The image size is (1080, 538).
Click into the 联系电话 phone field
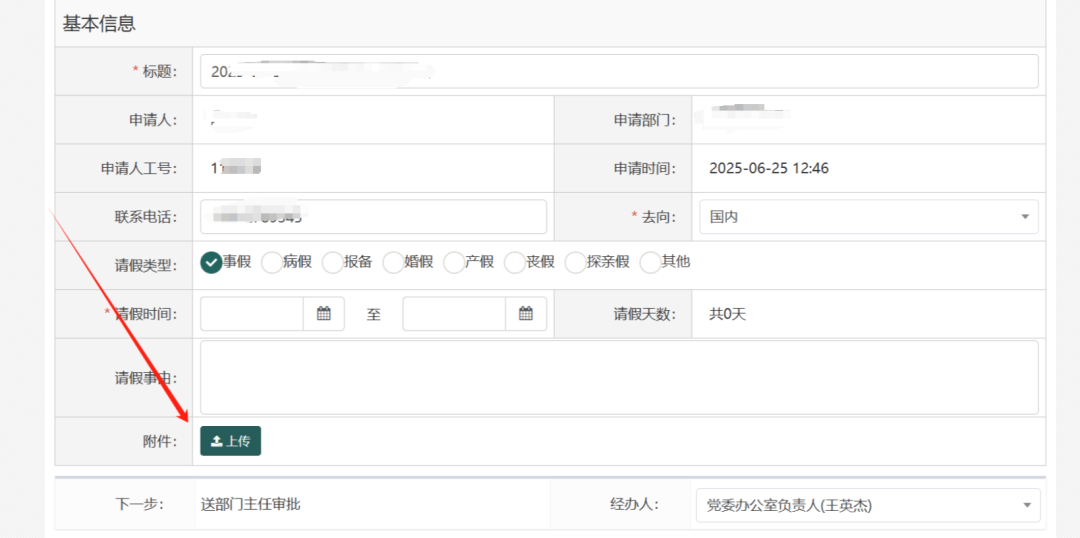373,217
